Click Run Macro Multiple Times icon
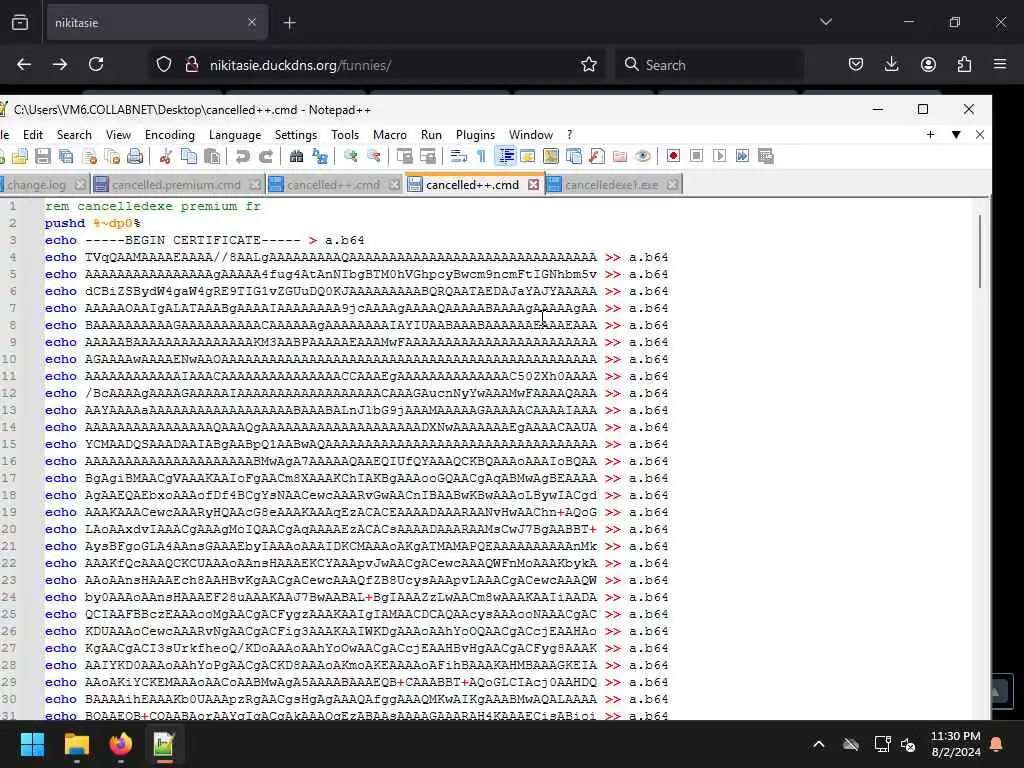 (743, 156)
